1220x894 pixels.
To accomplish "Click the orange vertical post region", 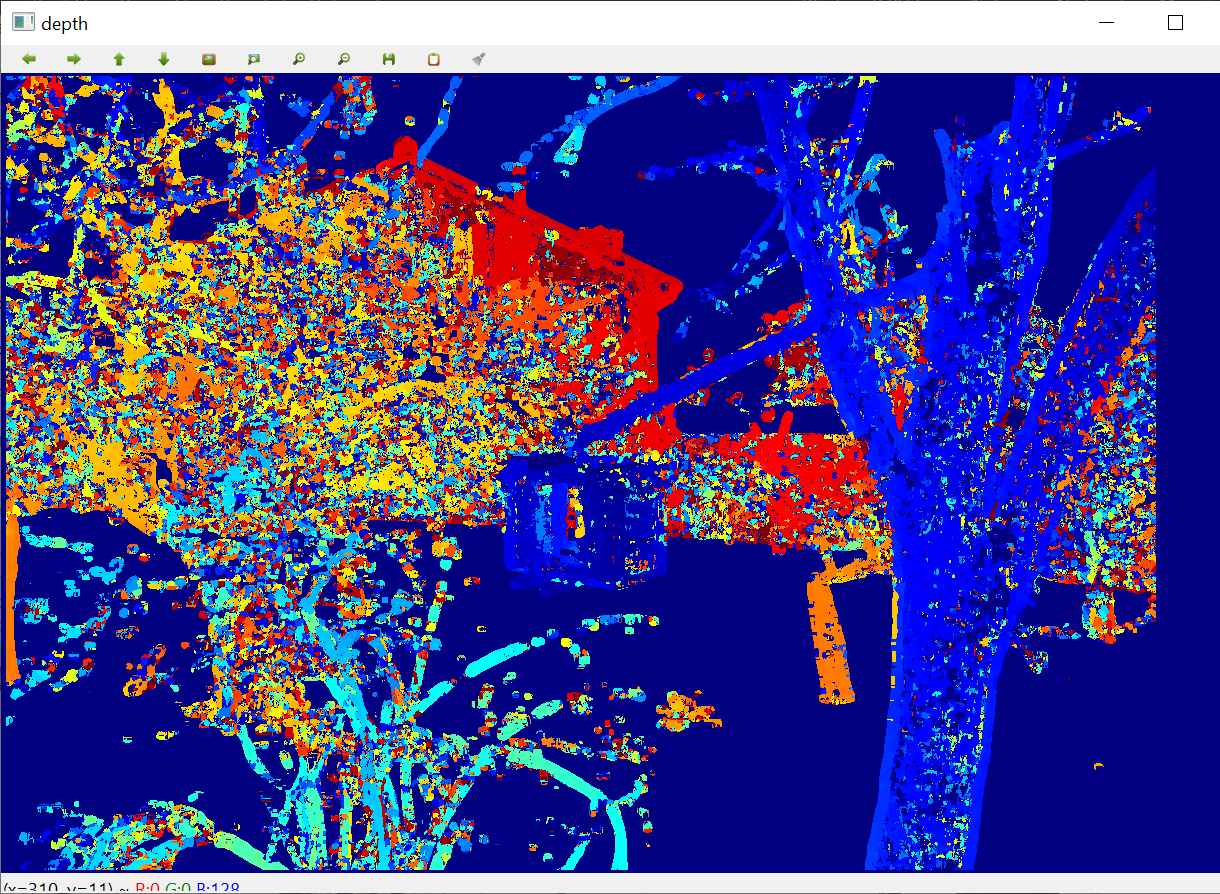I will click(x=832, y=630).
